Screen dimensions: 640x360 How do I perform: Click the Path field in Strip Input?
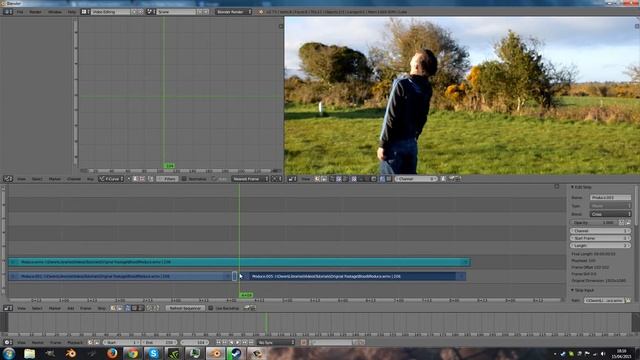tap(604, 300)
